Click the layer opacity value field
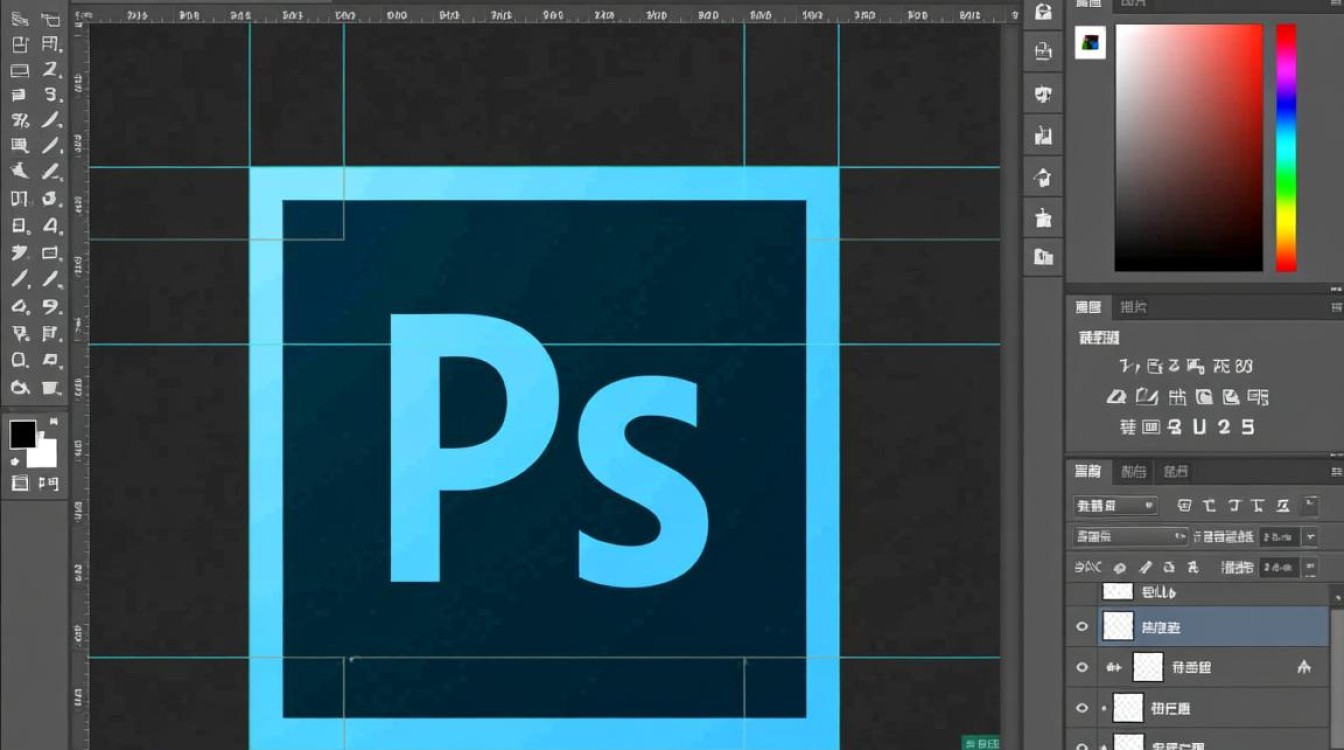The image size is (1344, 750). click(x=1280, y=537)
